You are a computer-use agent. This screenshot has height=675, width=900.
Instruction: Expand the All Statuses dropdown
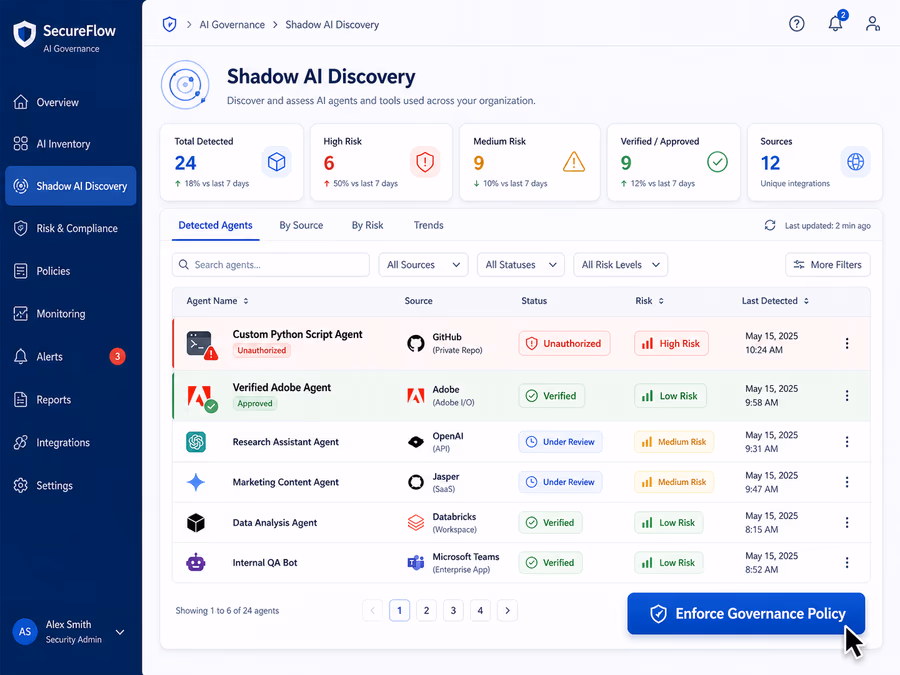[x=521, y=265]
